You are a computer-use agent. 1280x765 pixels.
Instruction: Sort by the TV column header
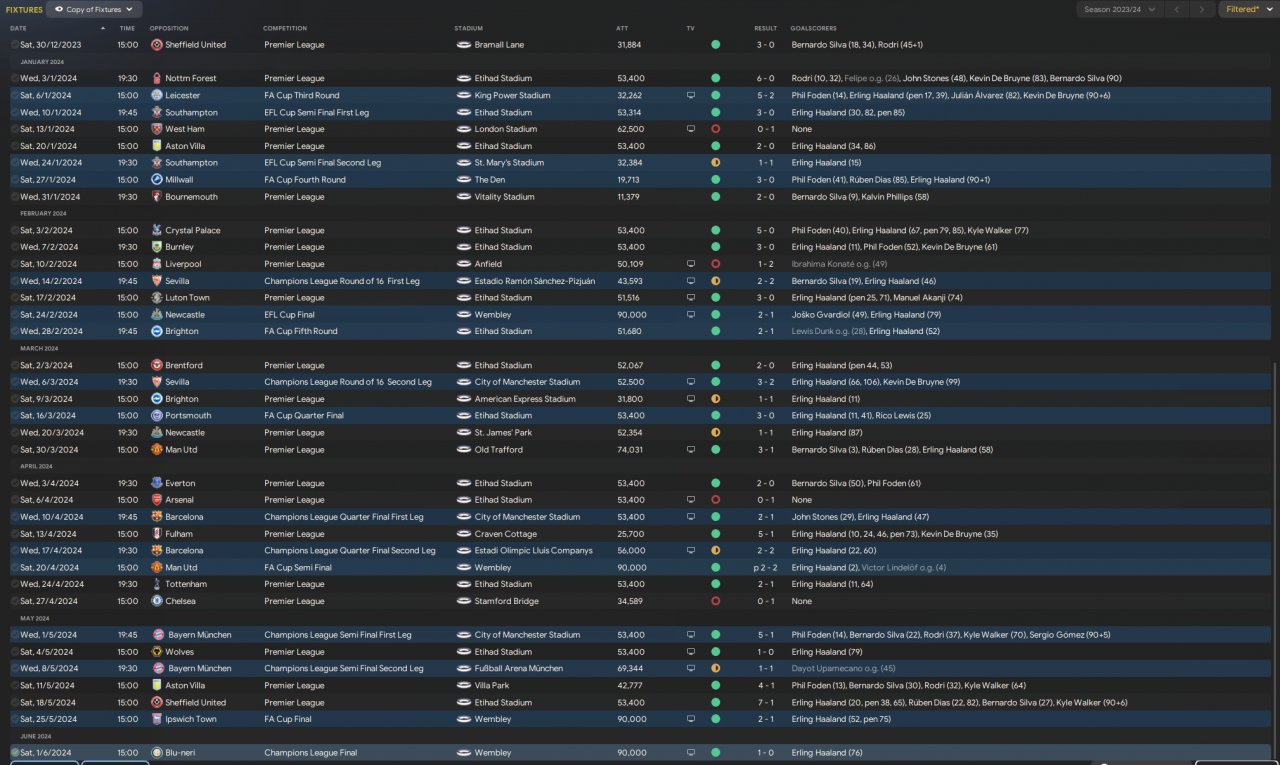[690, 28]
